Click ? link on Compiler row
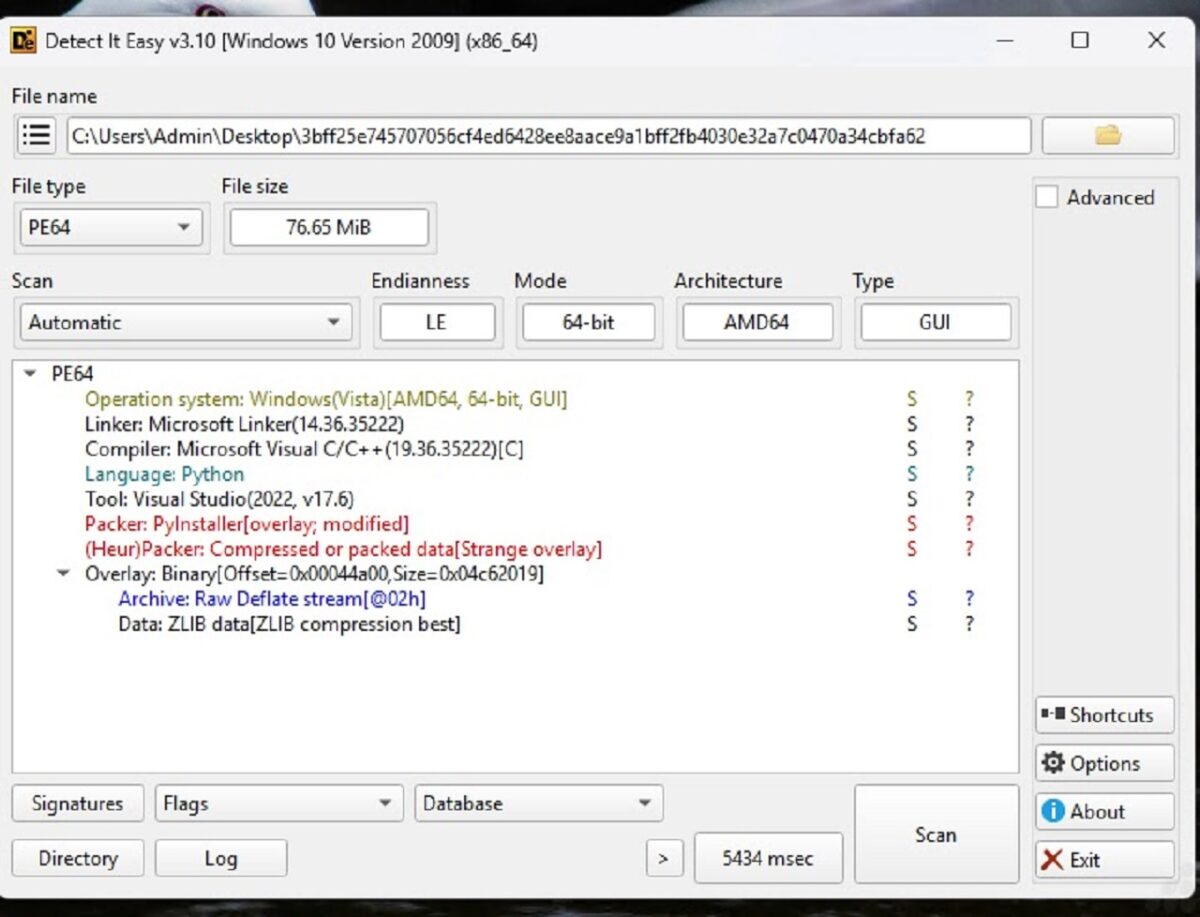Viewport: 1200px width, 917px height. (969, 449)
